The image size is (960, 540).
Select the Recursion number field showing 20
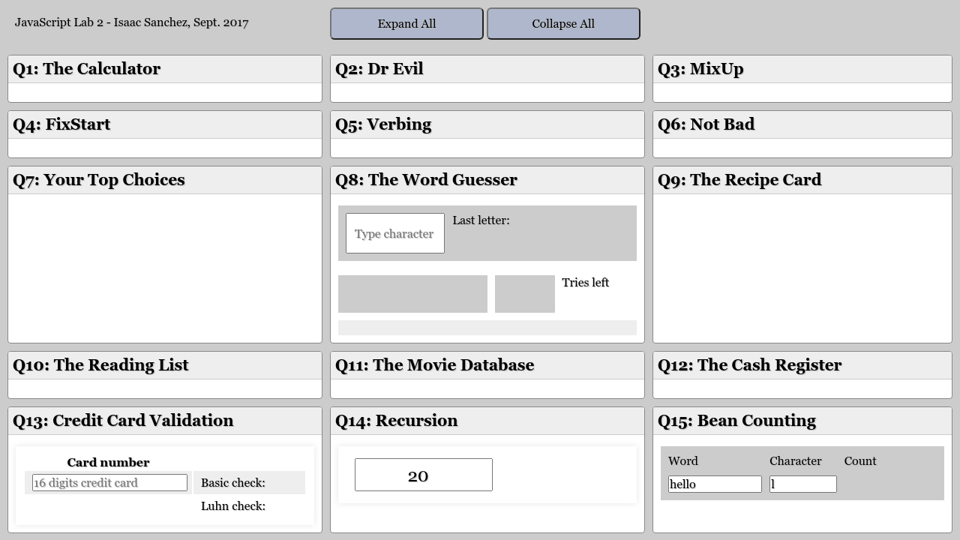tap(423, 475)
